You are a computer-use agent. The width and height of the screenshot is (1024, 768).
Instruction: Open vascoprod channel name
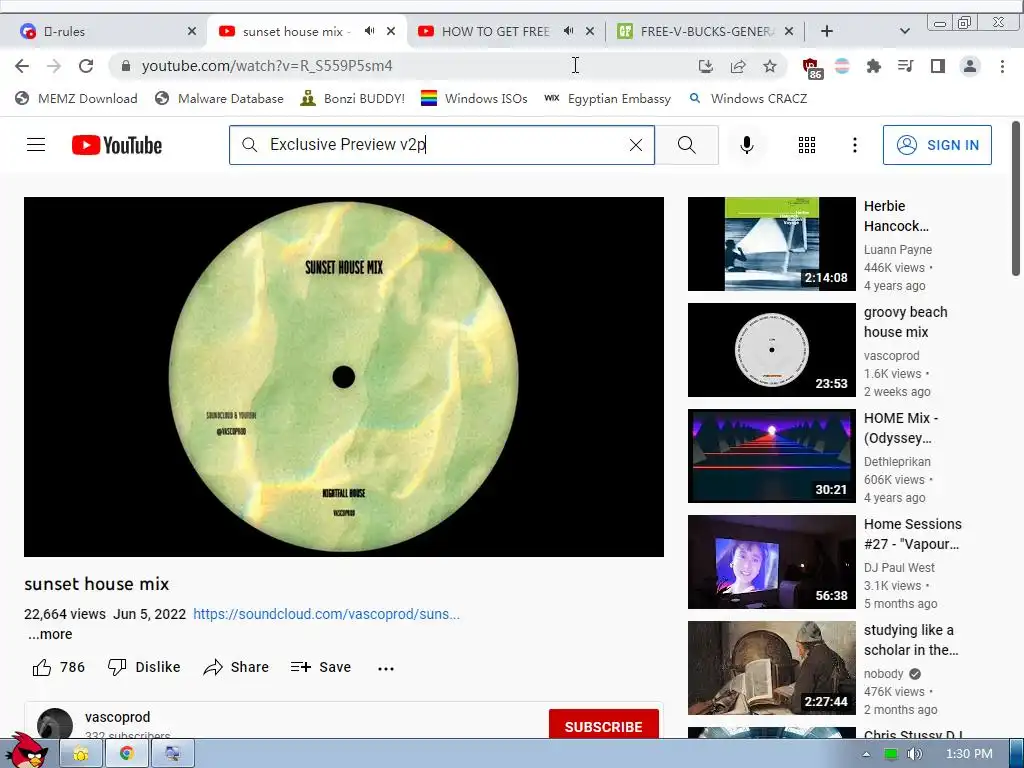(x=118, y=717)
